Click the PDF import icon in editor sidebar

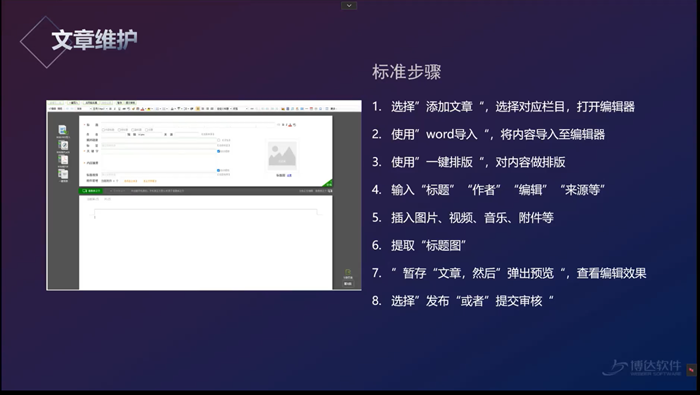[63, 159]
